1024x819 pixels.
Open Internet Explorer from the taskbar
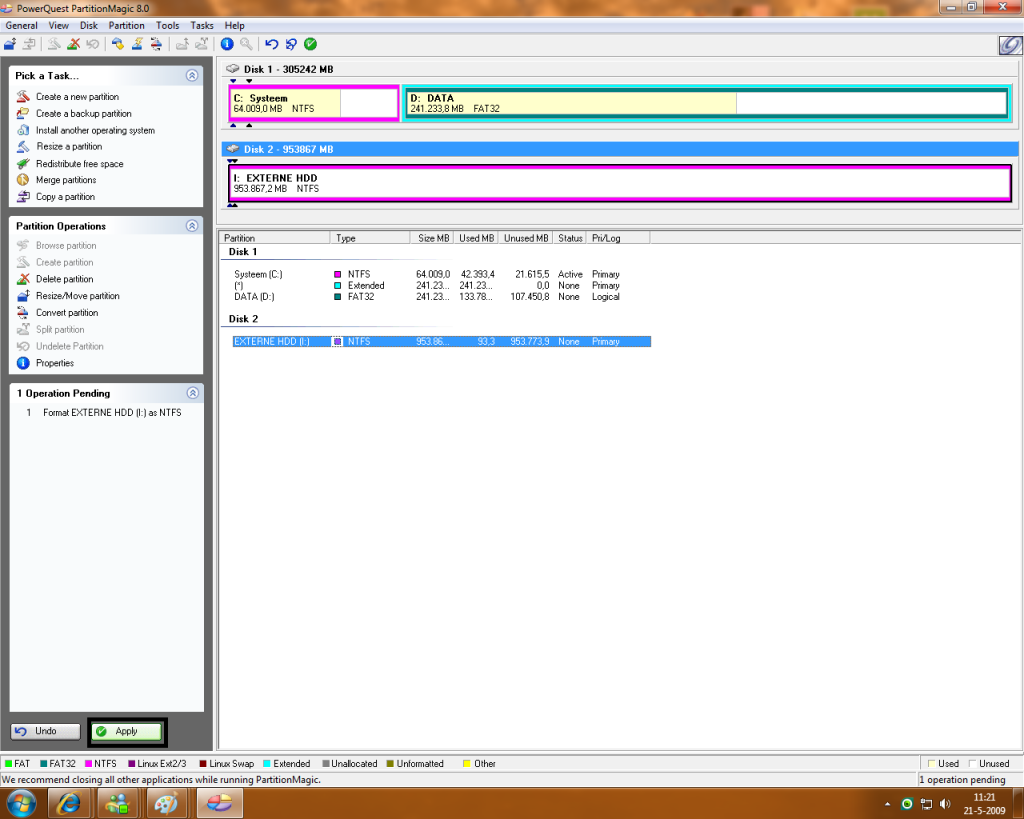[69, 803]
